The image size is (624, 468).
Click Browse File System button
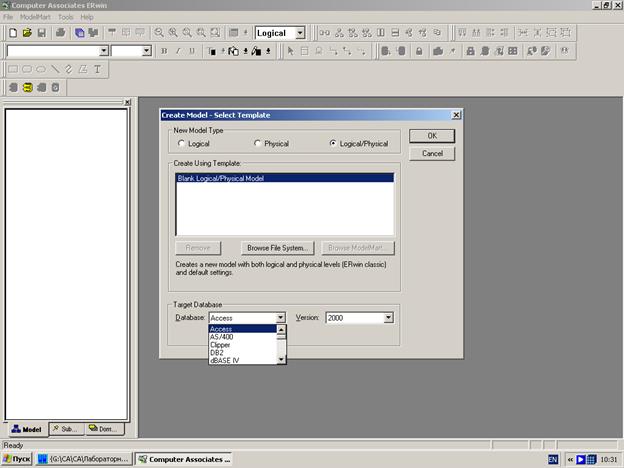(277, 248)
